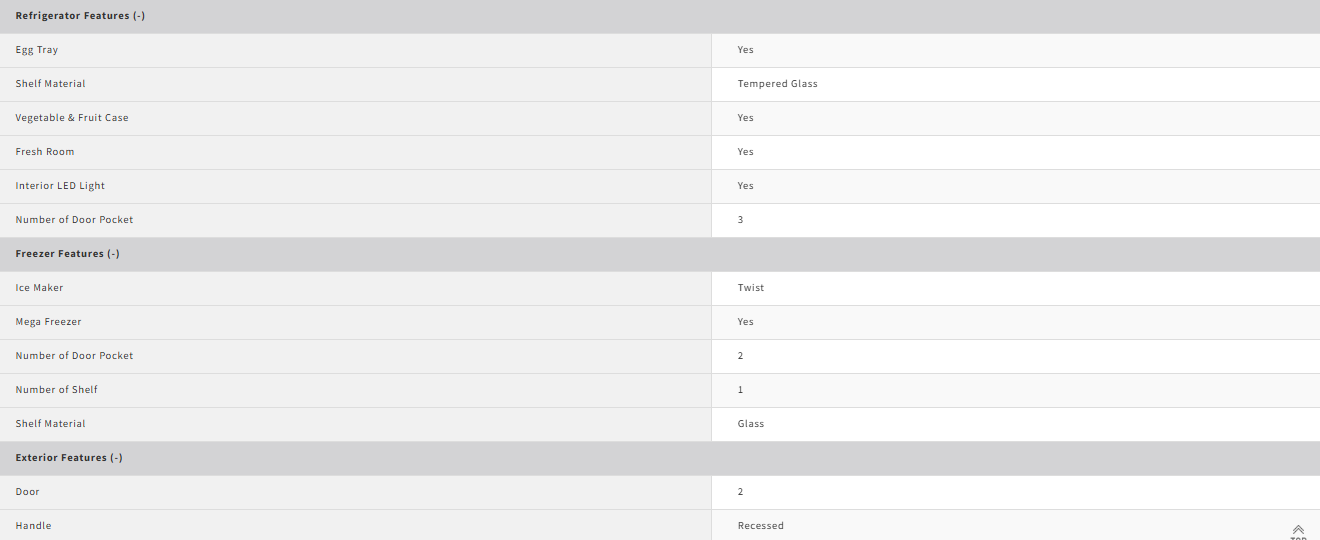The height and width of the screenshot is (540, 1320).
Task: Click the refrigerator Shelf Material label
Action: tap(51, 84)
